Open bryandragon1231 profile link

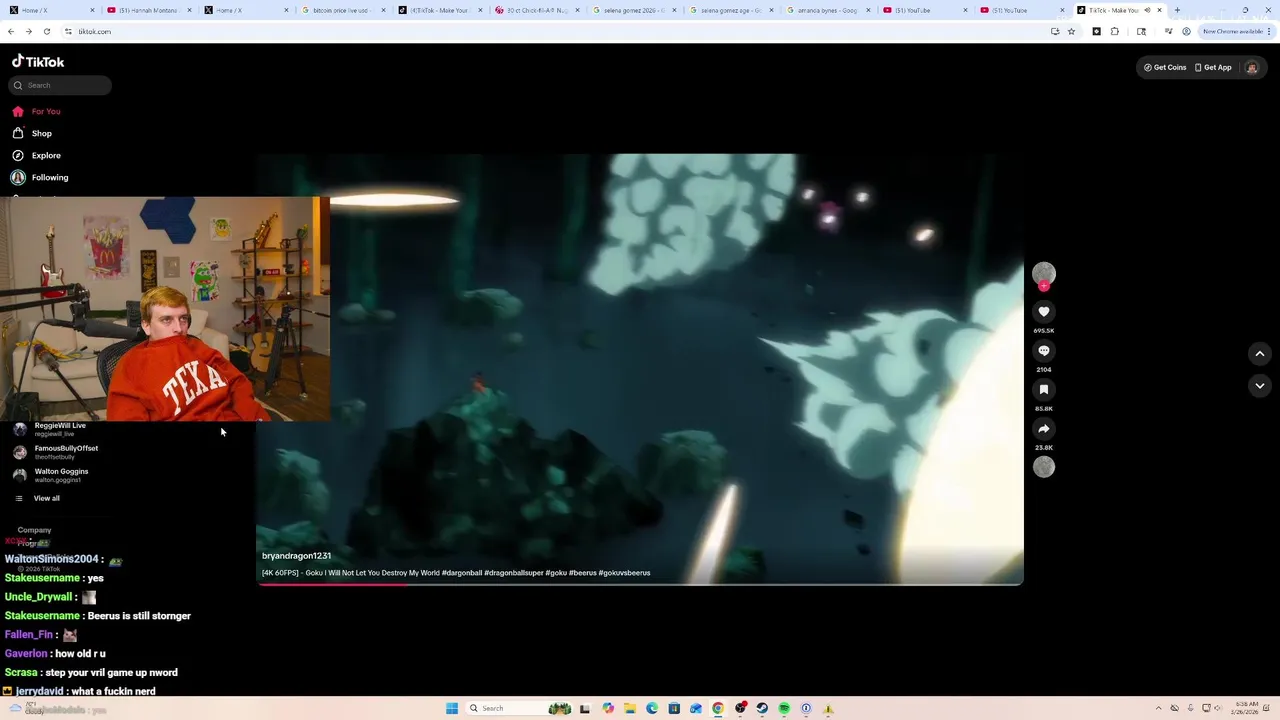[x=296, y=556]
